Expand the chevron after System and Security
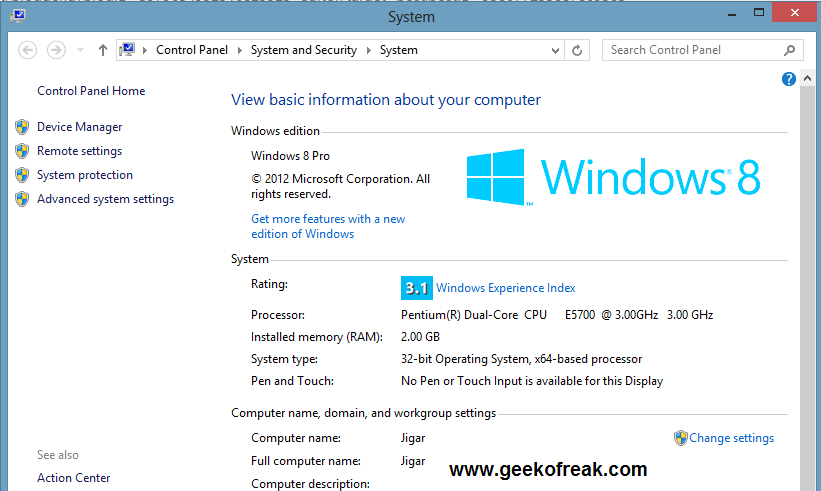Viewport: 821px width, 491px height. click(369, 50)
